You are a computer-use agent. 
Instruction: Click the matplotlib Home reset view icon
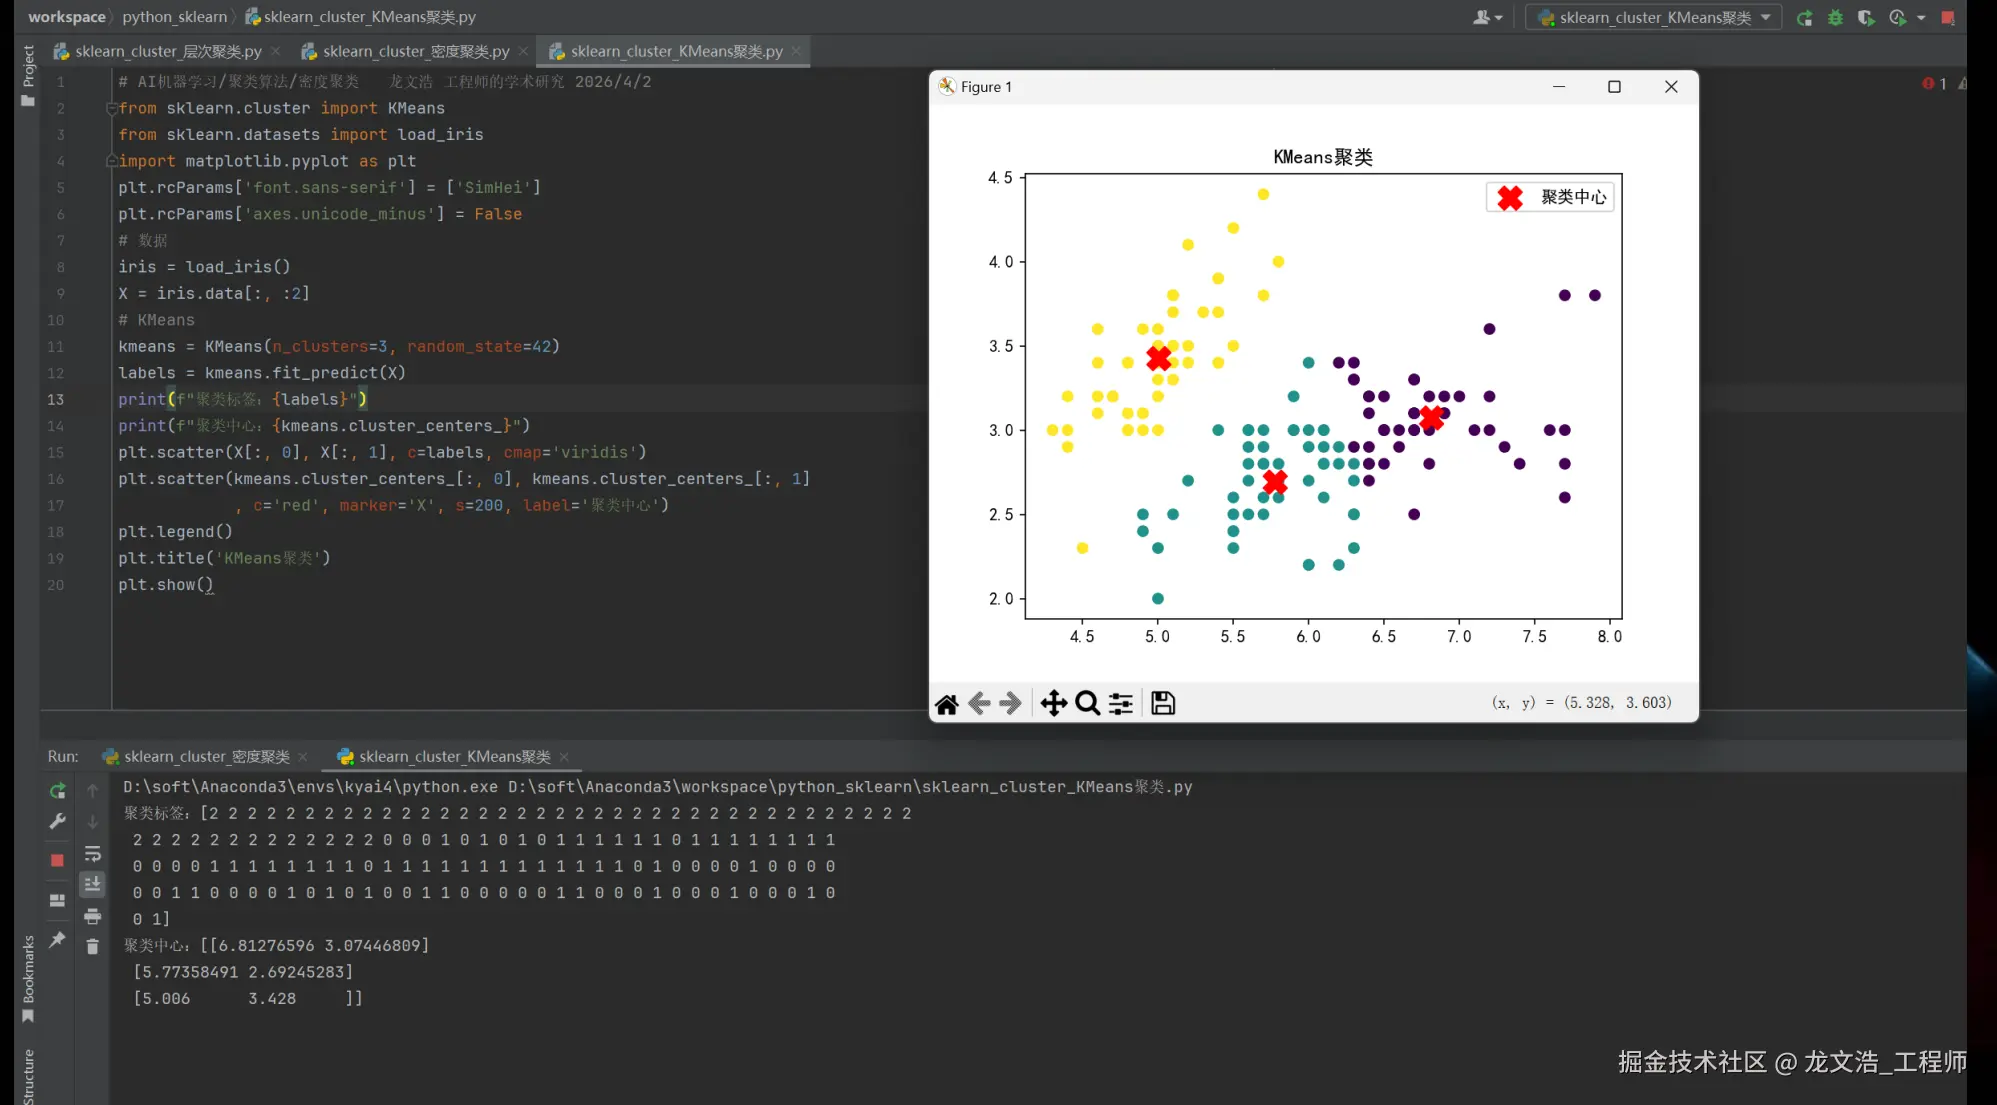coord(946,704)
